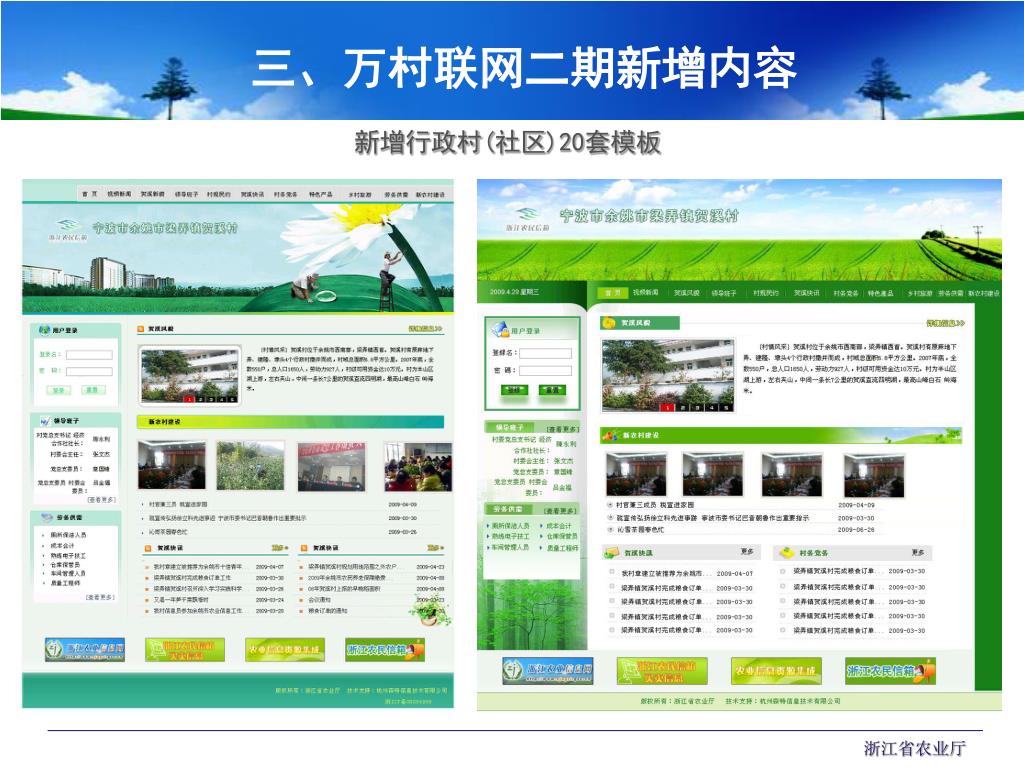Select slide number 1 in left template slideshow
Screen dimensions: 1024x768
pyautogui.click(x=189, y=398)
